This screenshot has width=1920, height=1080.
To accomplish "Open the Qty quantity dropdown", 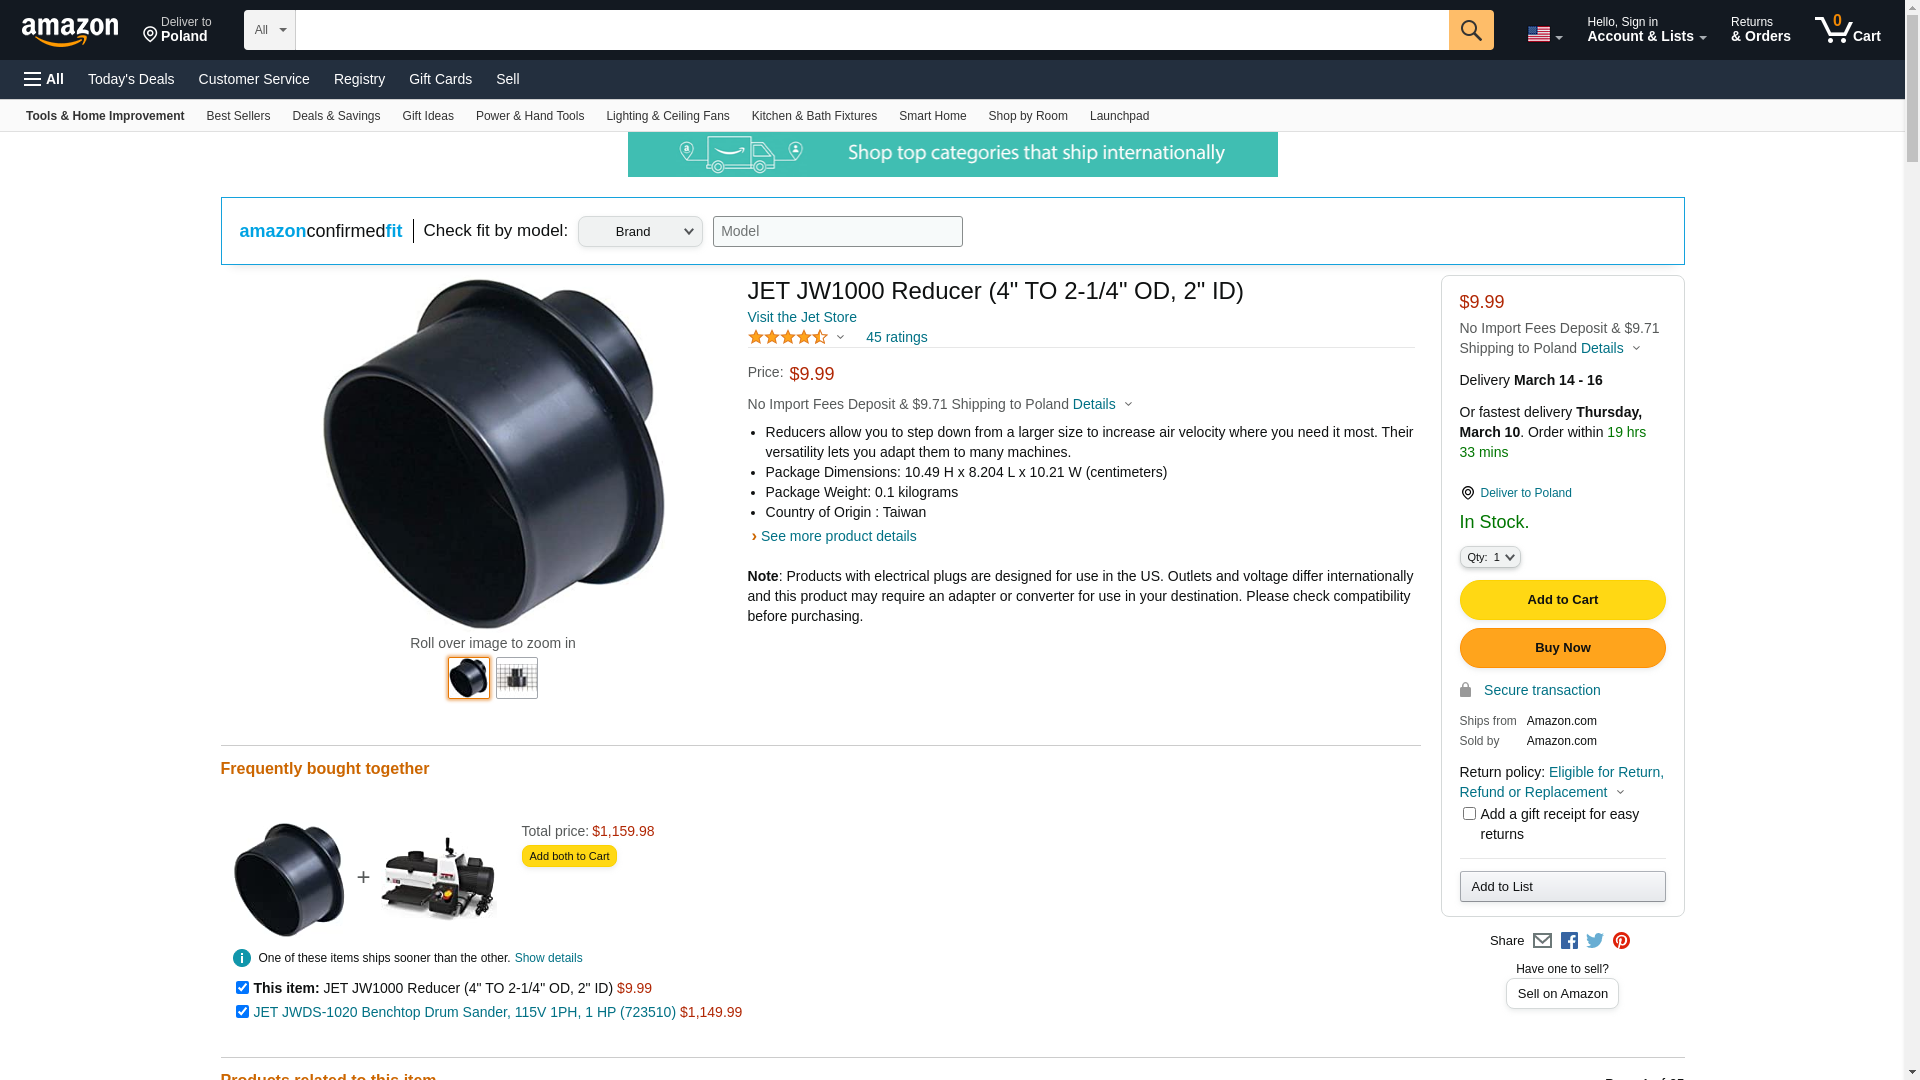I will pyautogui.click(x=1489, y=557).
